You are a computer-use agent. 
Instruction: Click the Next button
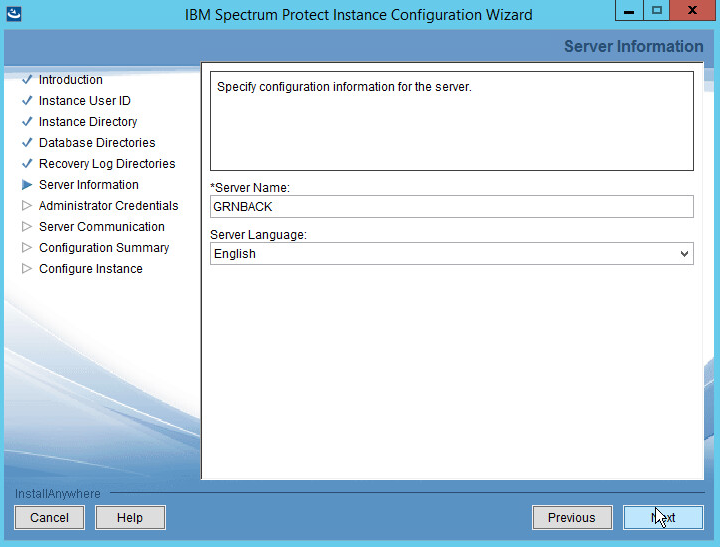click(663, 518)
